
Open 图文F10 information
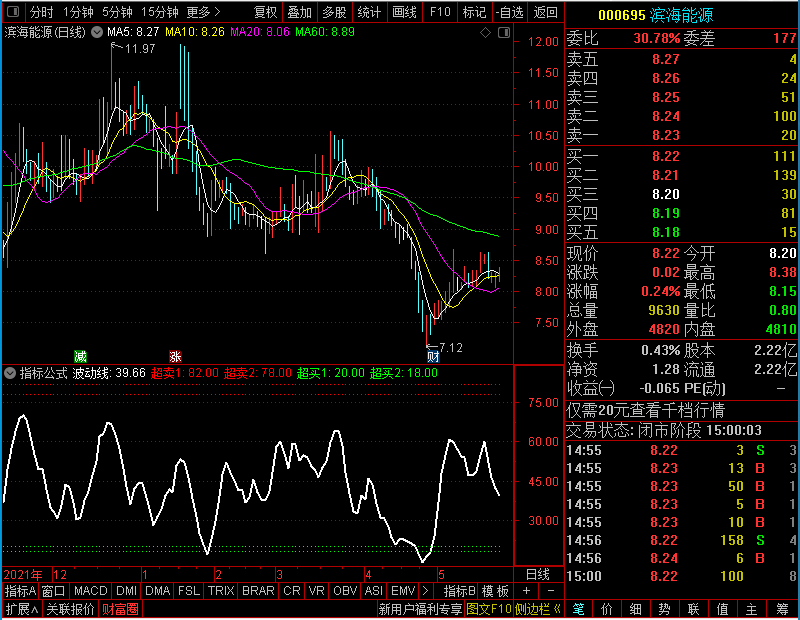pyautogui.click(x=489, y=609)
